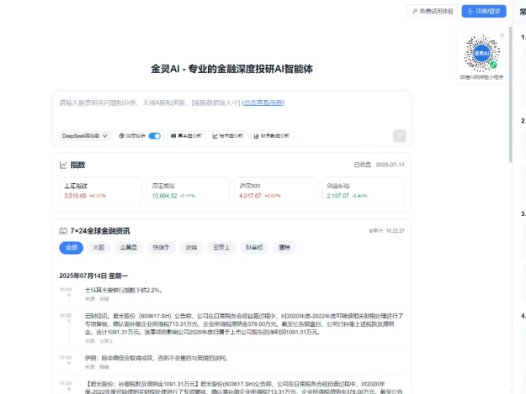Select the 全部 news filter tab
The width and height of the screenshot is (526, 394).
click(71, 247)
